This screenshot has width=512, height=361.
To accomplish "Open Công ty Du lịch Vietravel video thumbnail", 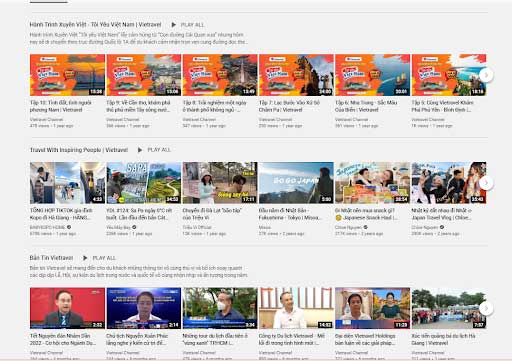I will coord(296,308).
